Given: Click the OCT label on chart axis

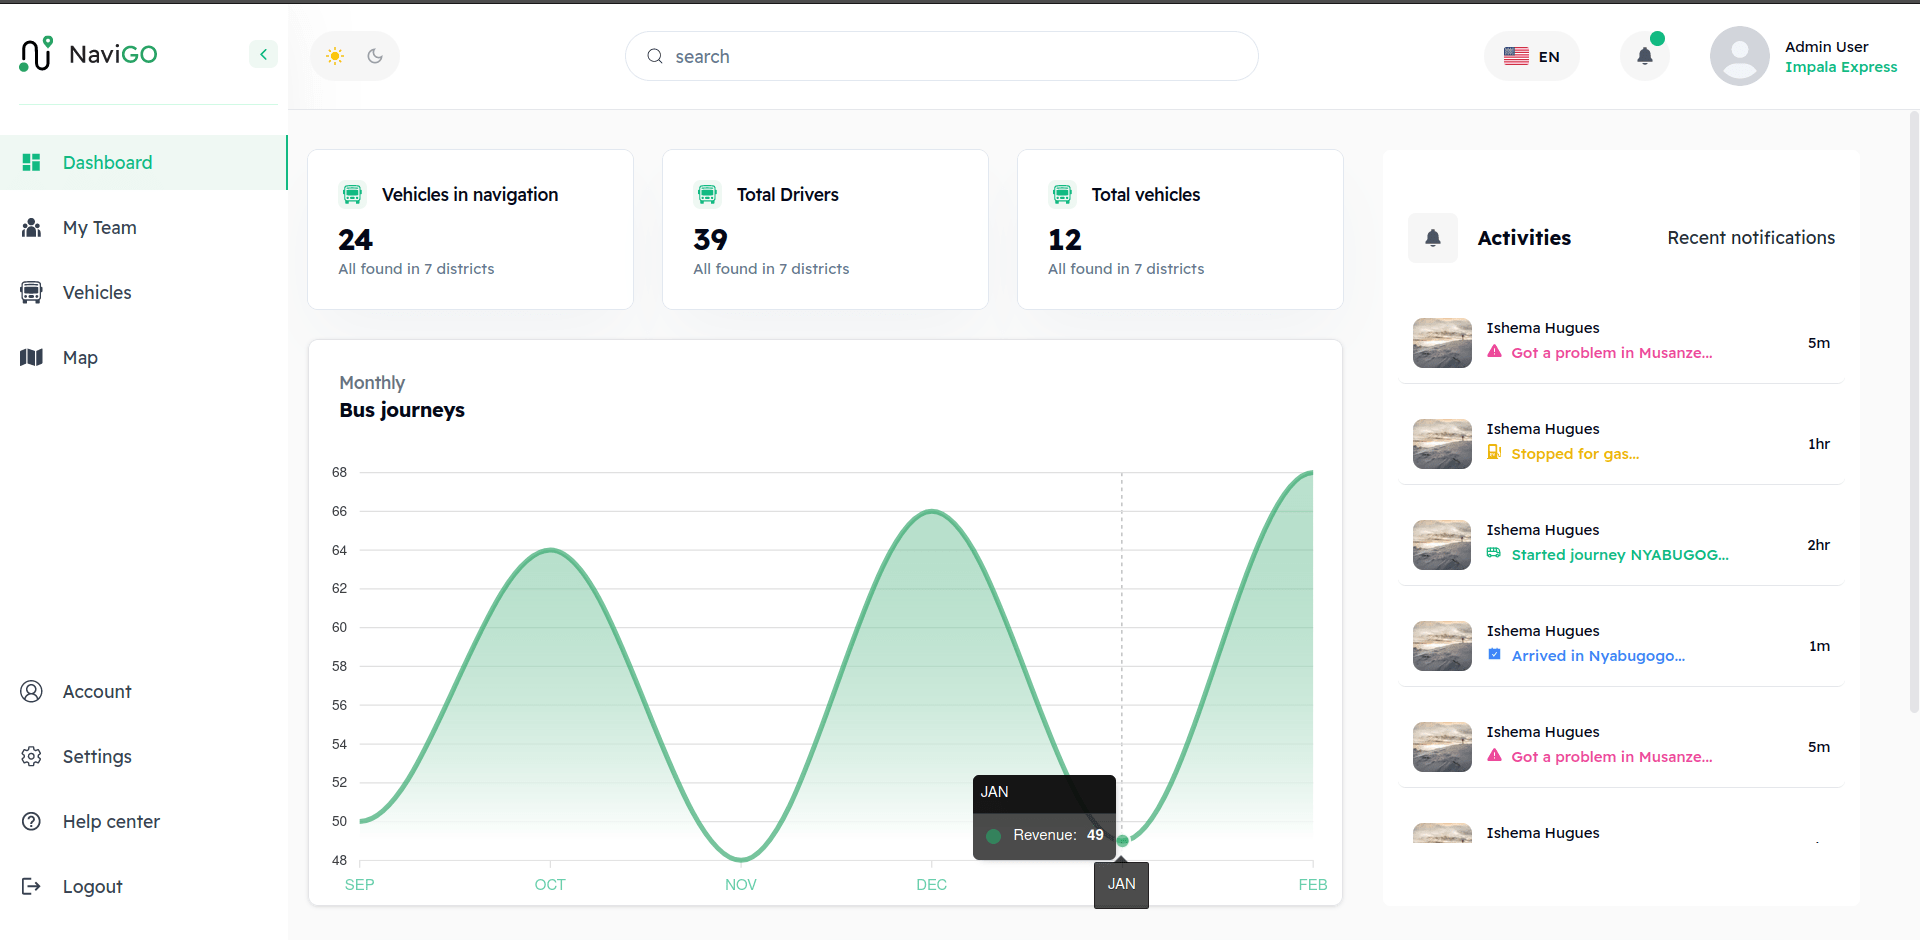Looking at the screenshot, I should 550,885.
